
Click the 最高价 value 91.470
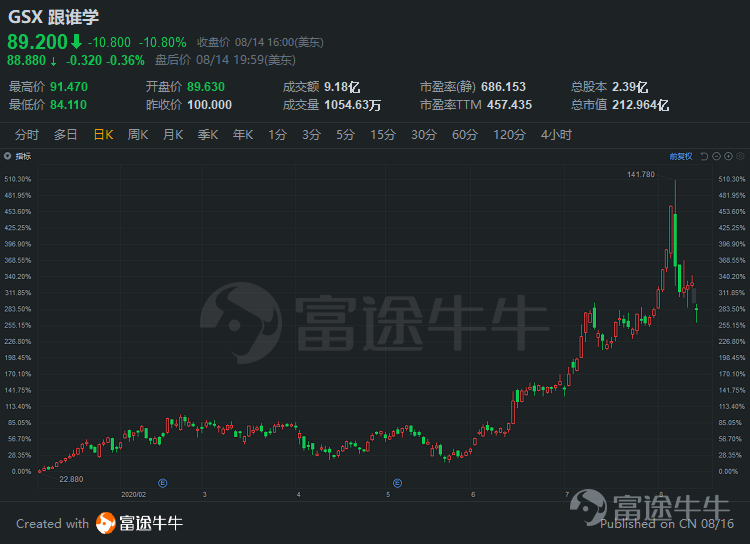point(69,87)
